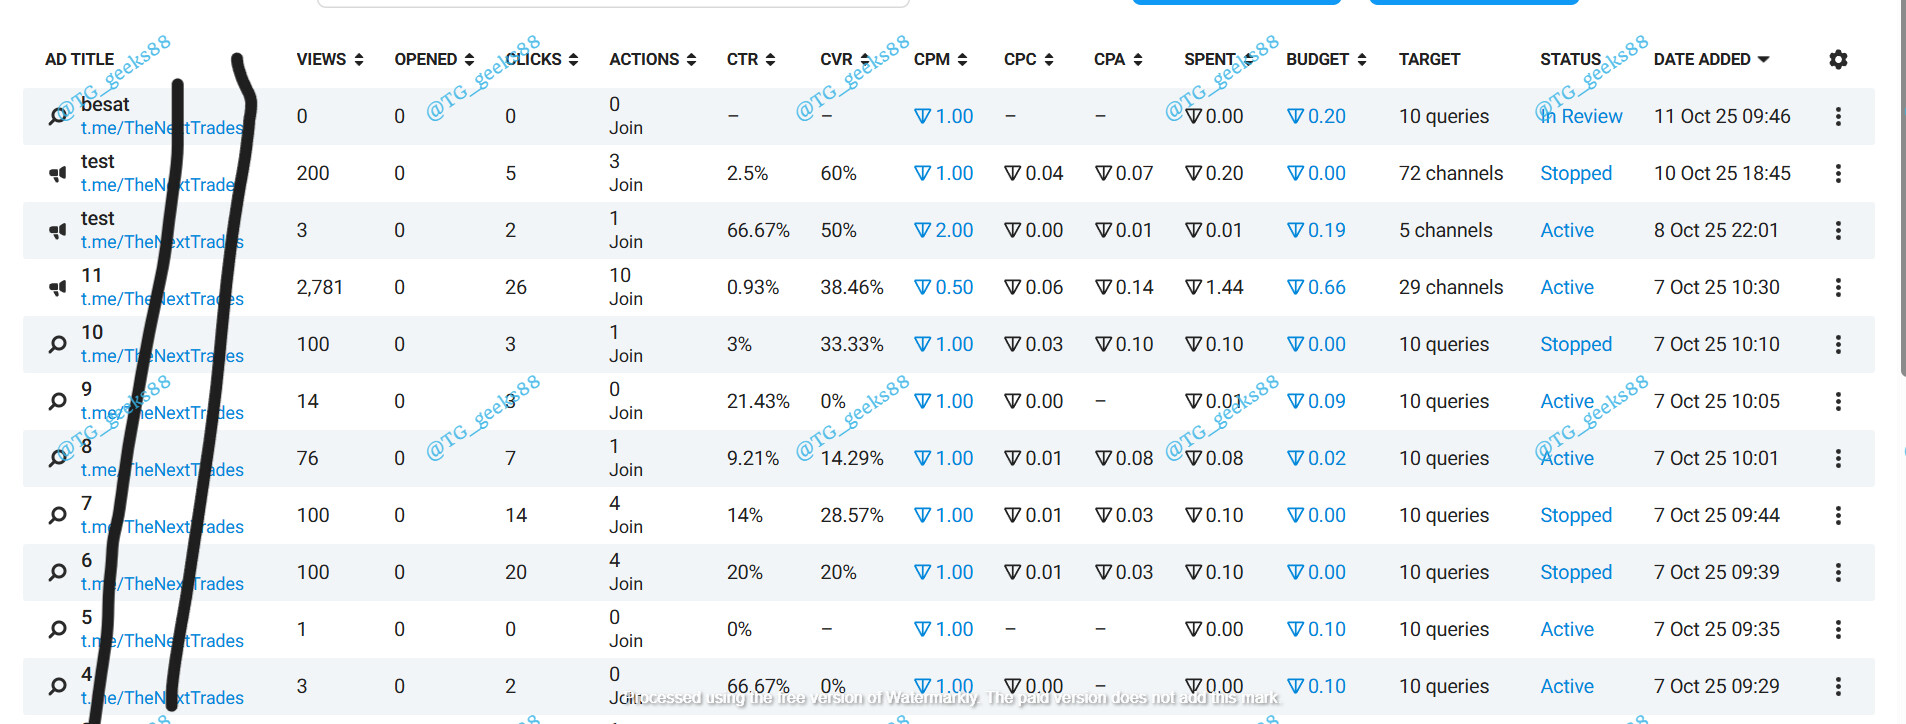Sort ads by Budget column
This screenshot has width=1906, height=724.
click(x=1325, y=60)
